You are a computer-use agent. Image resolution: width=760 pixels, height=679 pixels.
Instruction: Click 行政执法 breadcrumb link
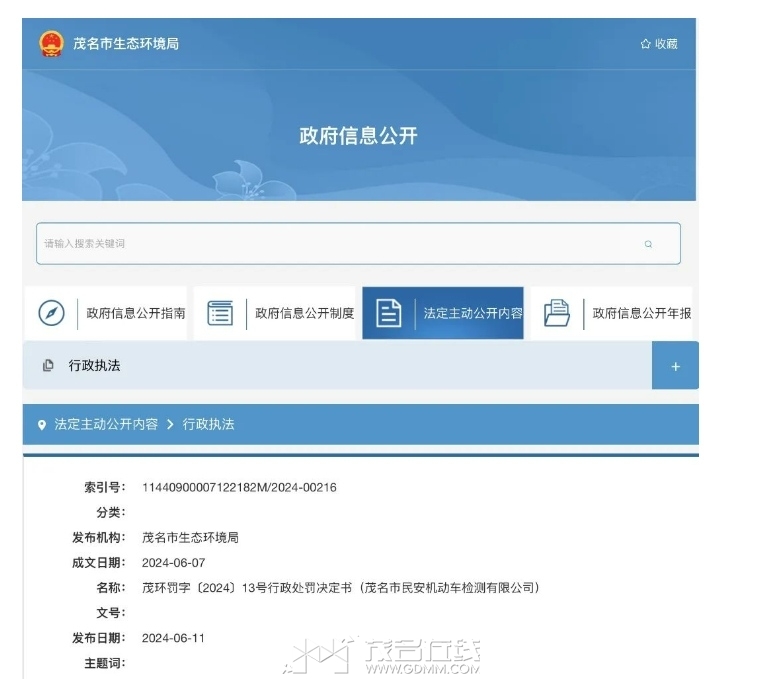pos(208,425)
